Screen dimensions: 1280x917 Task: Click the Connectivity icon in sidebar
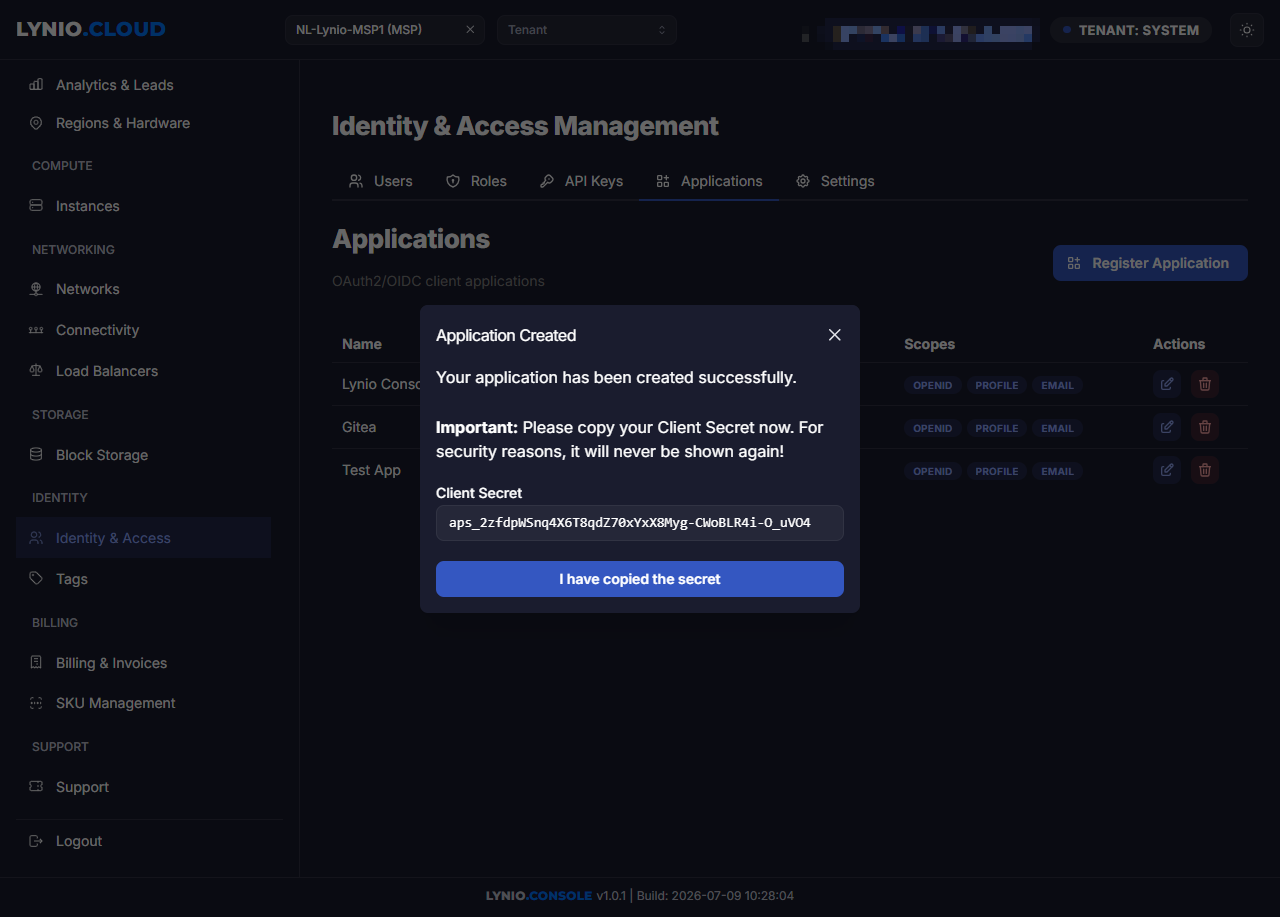(x=36, y=330)
